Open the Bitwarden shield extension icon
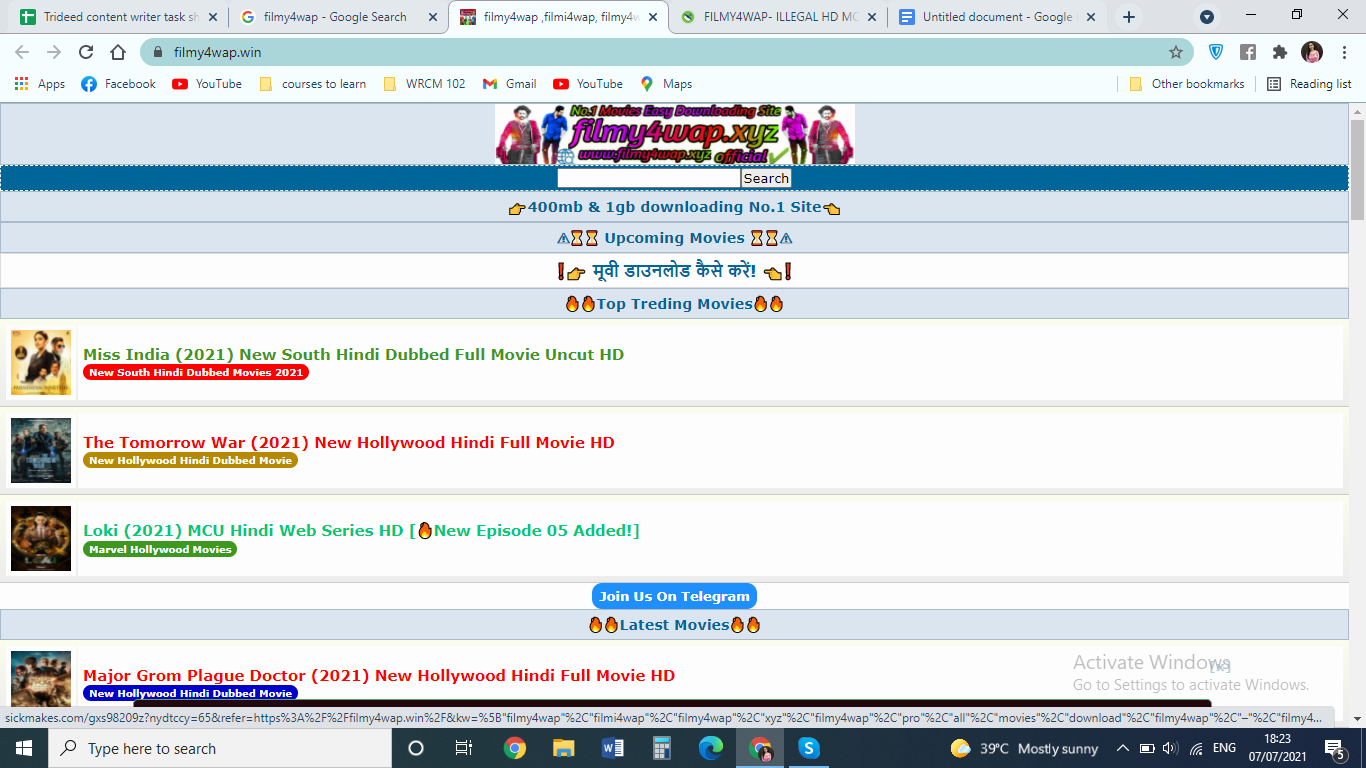This screenshot has width=1366, height=768. pyautogui.click(x=1216, y=52)
